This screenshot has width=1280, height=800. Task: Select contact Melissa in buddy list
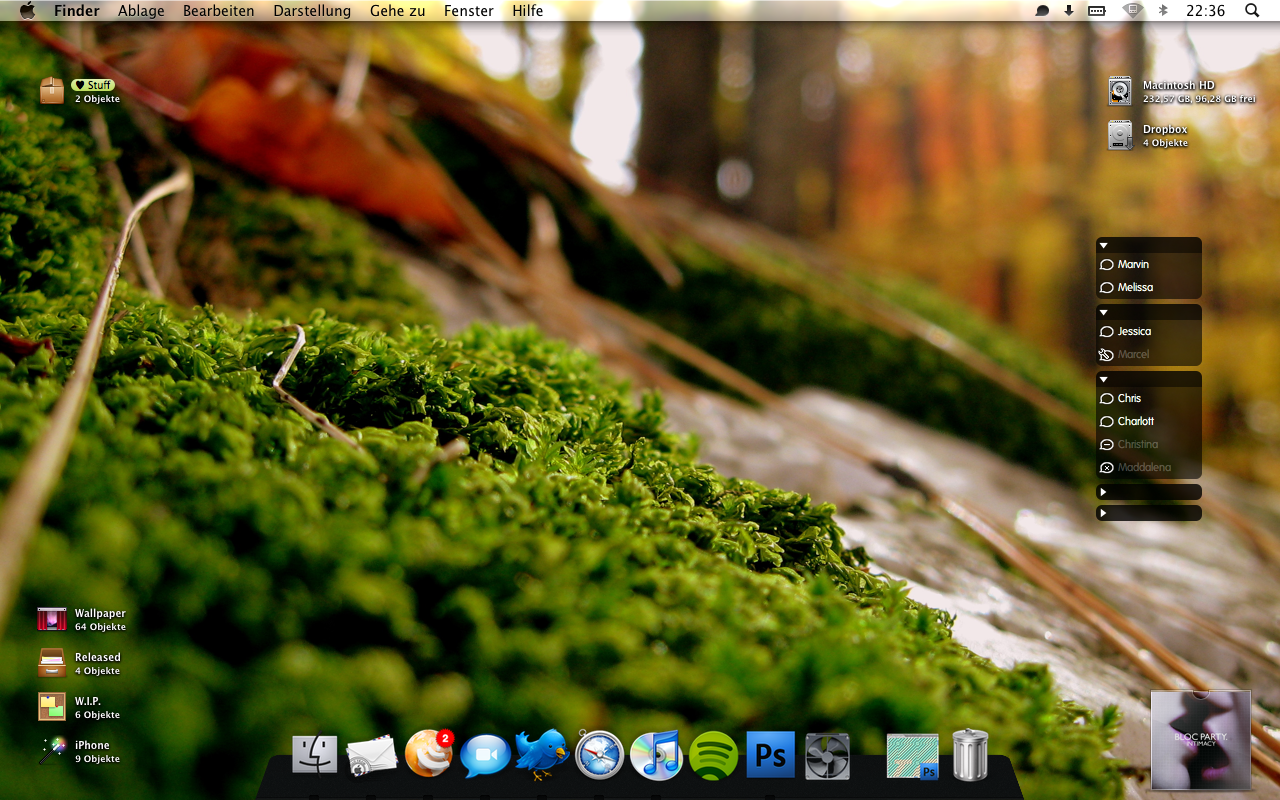tap(1148, 288)
